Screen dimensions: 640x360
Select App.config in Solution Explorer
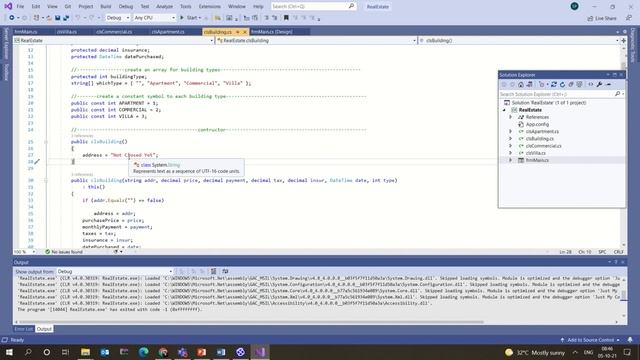[x=537, y=124]
